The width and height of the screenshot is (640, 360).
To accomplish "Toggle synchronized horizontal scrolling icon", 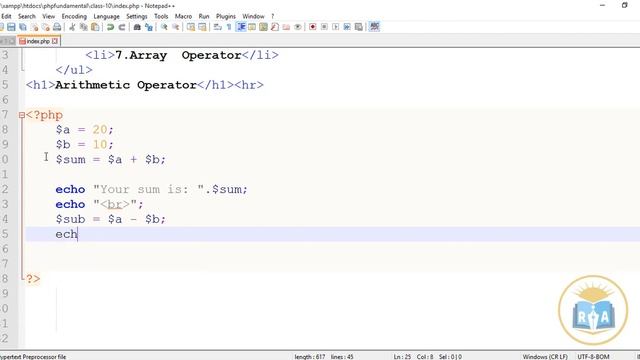I will (202, 27).
